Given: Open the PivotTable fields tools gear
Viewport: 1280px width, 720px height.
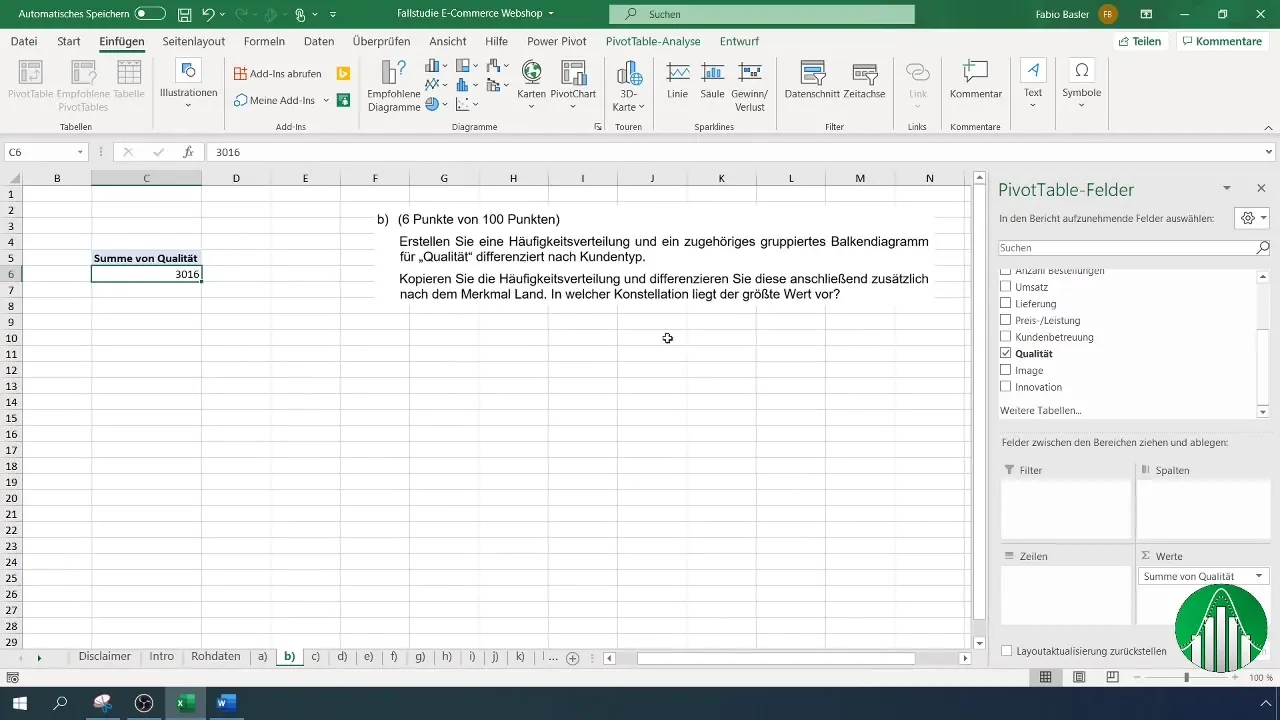Looking at the screenshot, I should pyautogui.click(x=1252, y=218).
